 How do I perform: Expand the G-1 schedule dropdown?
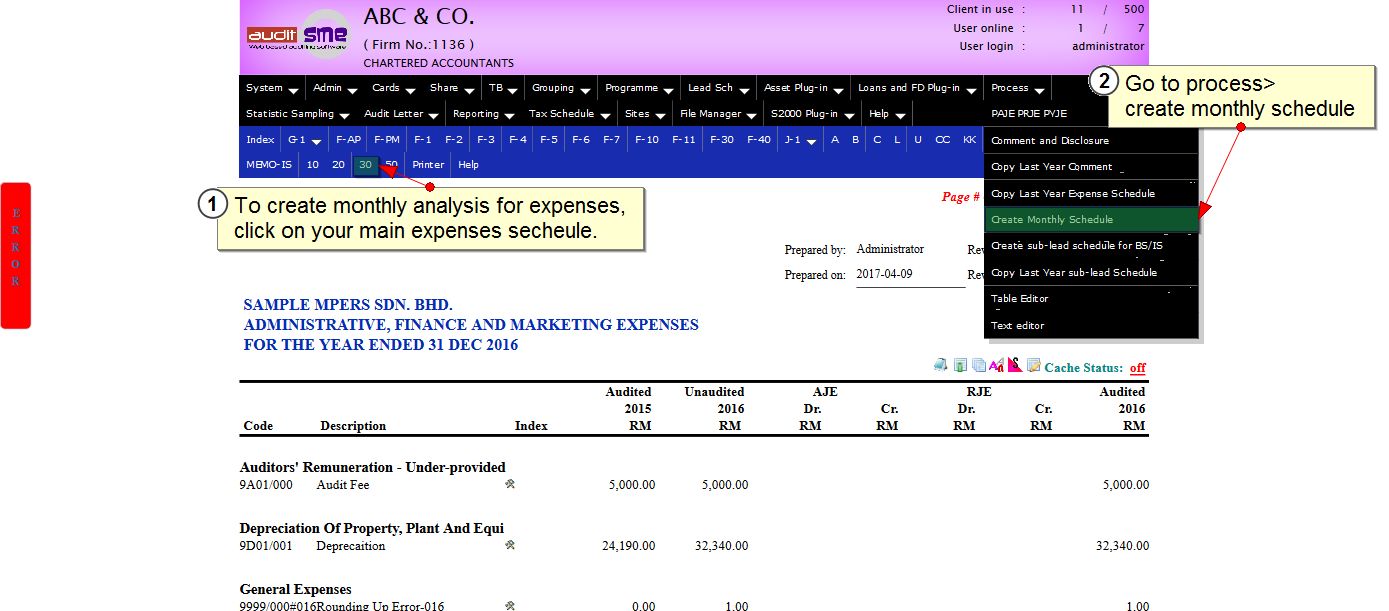point(303,140)
